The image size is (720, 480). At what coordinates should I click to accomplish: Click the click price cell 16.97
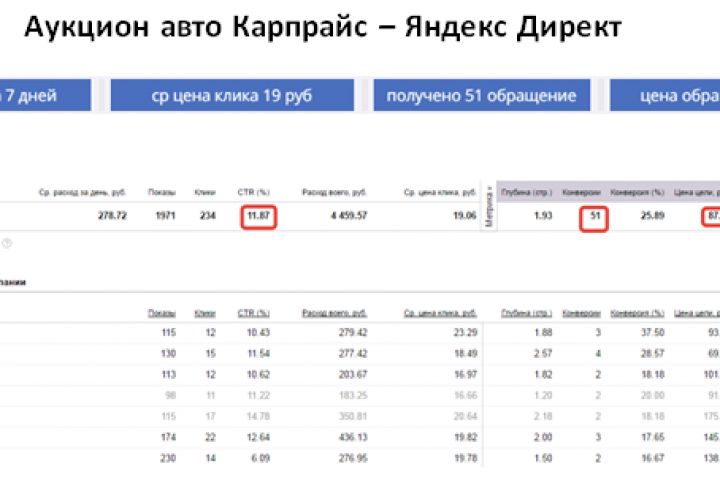tap(465, 374)
